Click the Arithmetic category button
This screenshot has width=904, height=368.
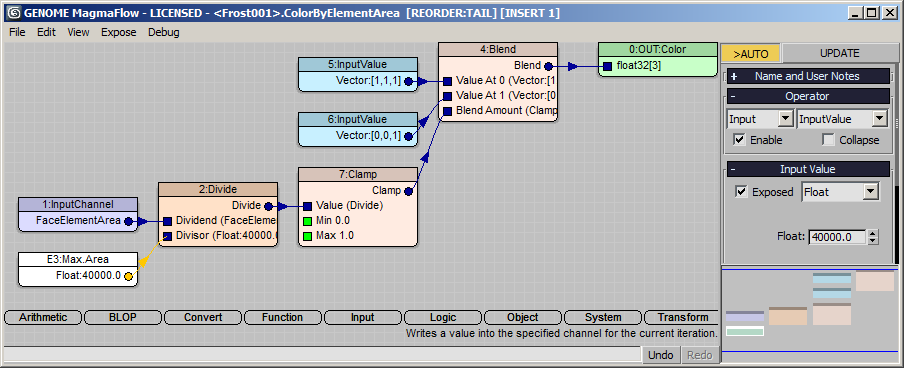(43, 317)
